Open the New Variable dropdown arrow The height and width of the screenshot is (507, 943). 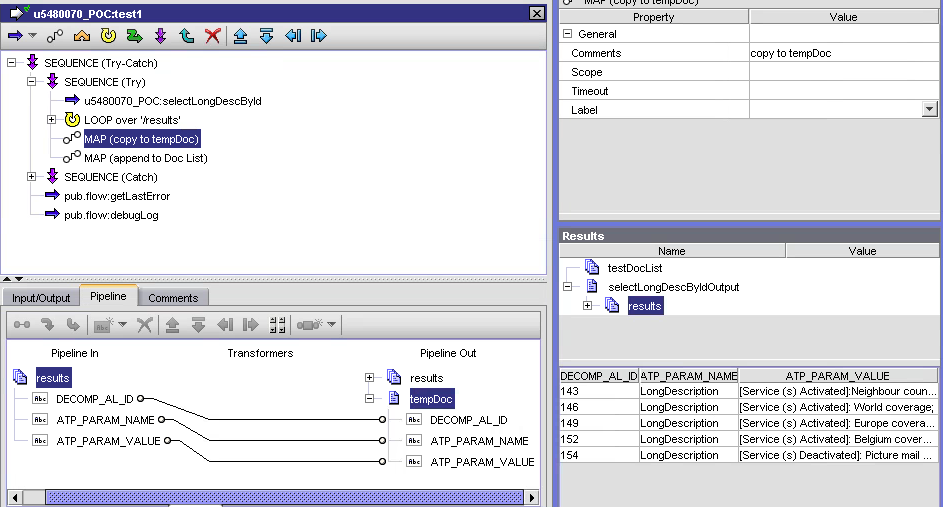[x=123, y=325]
